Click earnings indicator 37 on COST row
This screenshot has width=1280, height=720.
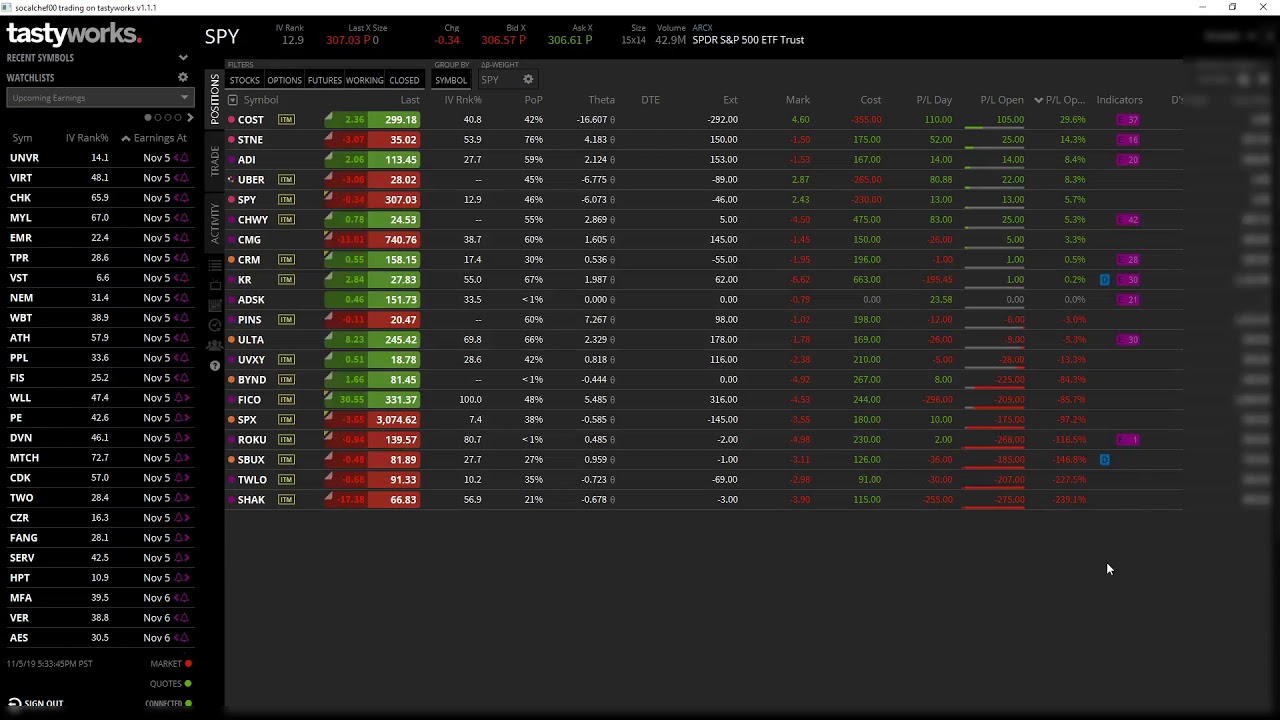point(1129,120)
